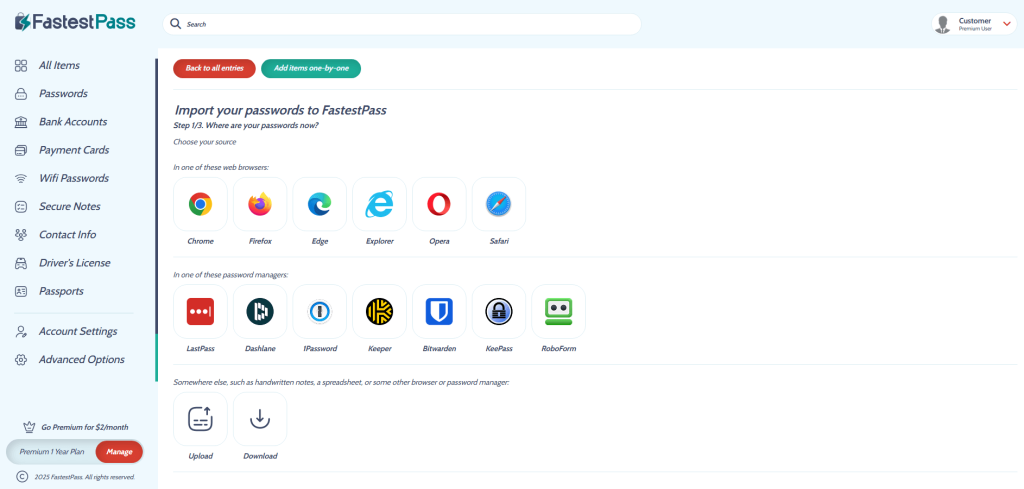The image size is (1024, 489).
Task: Select Chrome as the import source
Action: (x=200, y=204)
